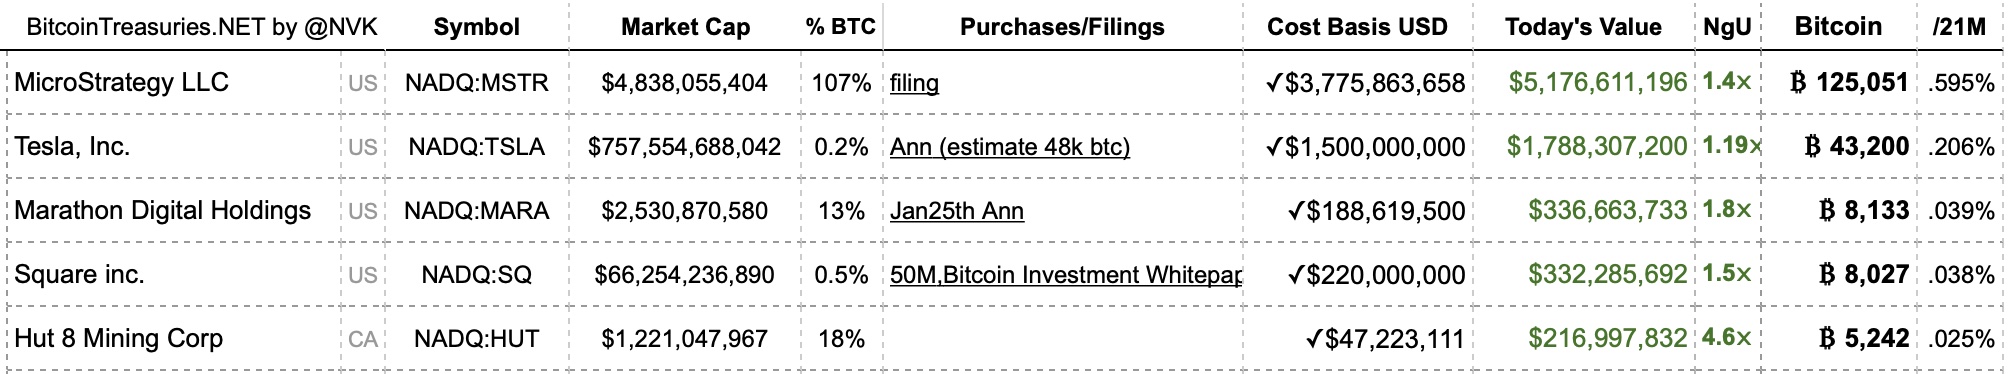Click the Bitcoin column header
The image size is (2008, 374).
[x=1838, y=26]
